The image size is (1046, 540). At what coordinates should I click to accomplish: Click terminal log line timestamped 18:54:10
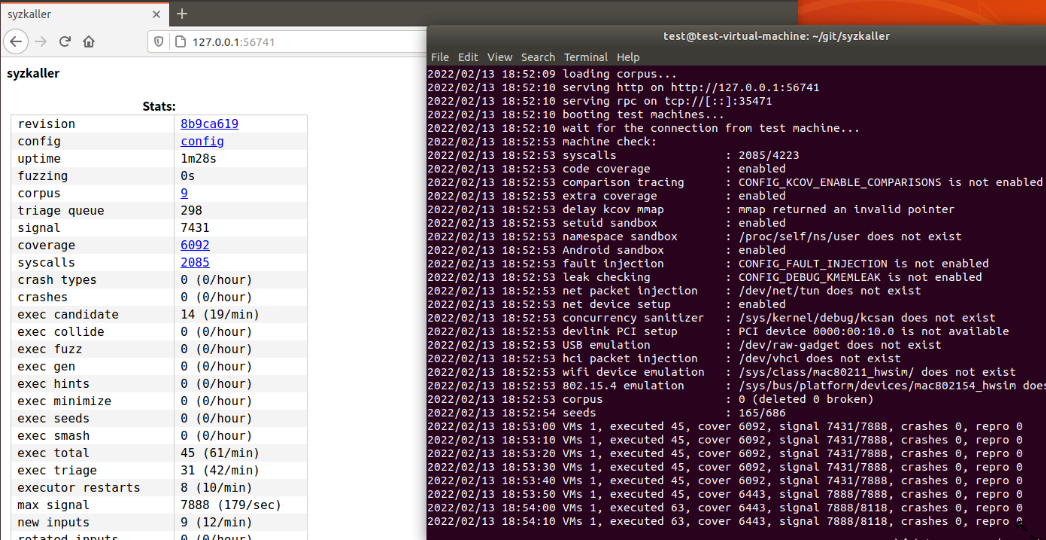(x=724, y=521)
